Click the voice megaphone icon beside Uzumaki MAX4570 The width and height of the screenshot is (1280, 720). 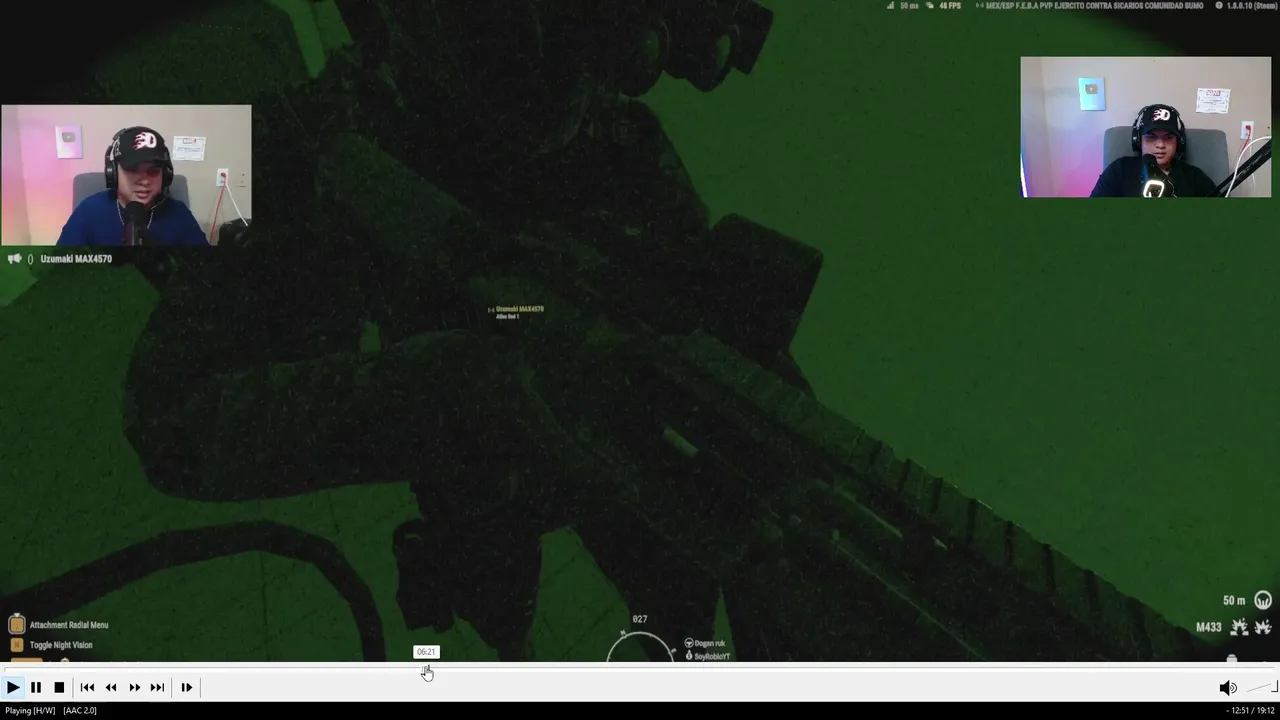(15, 259)
